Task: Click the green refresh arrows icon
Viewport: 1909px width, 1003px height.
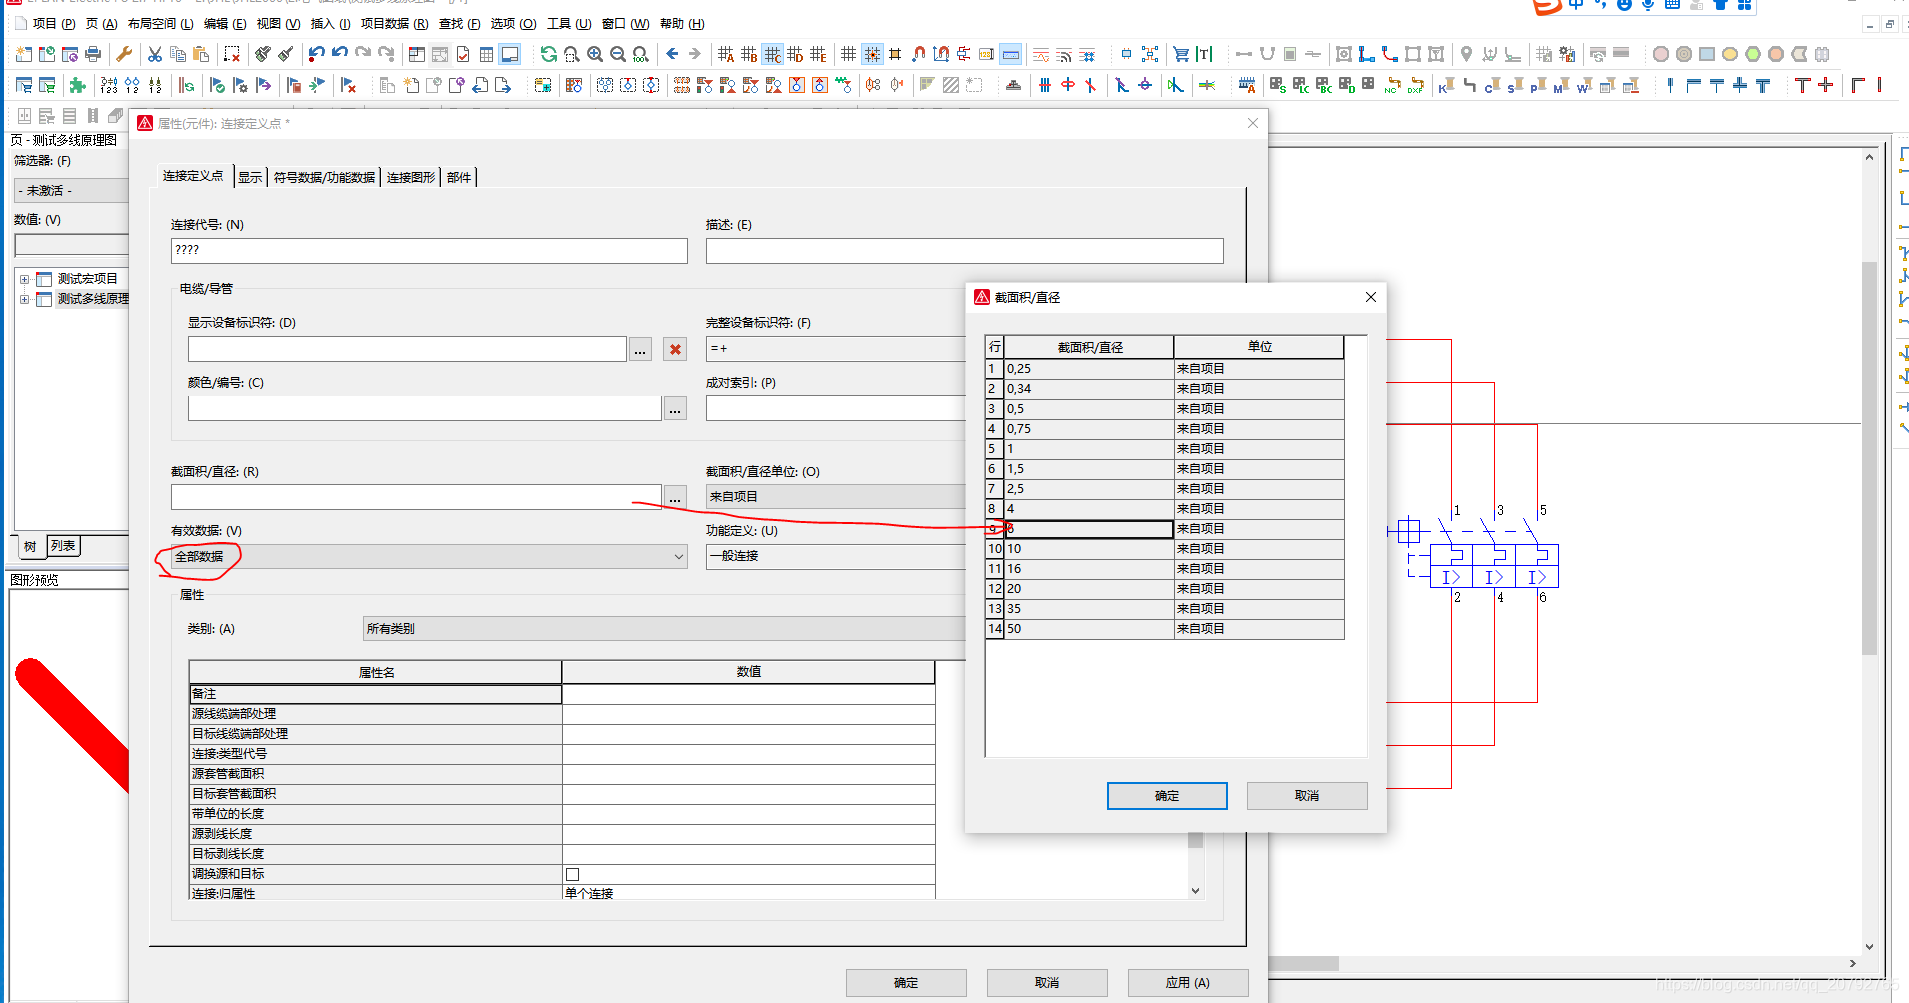Action: click(548, 54)
